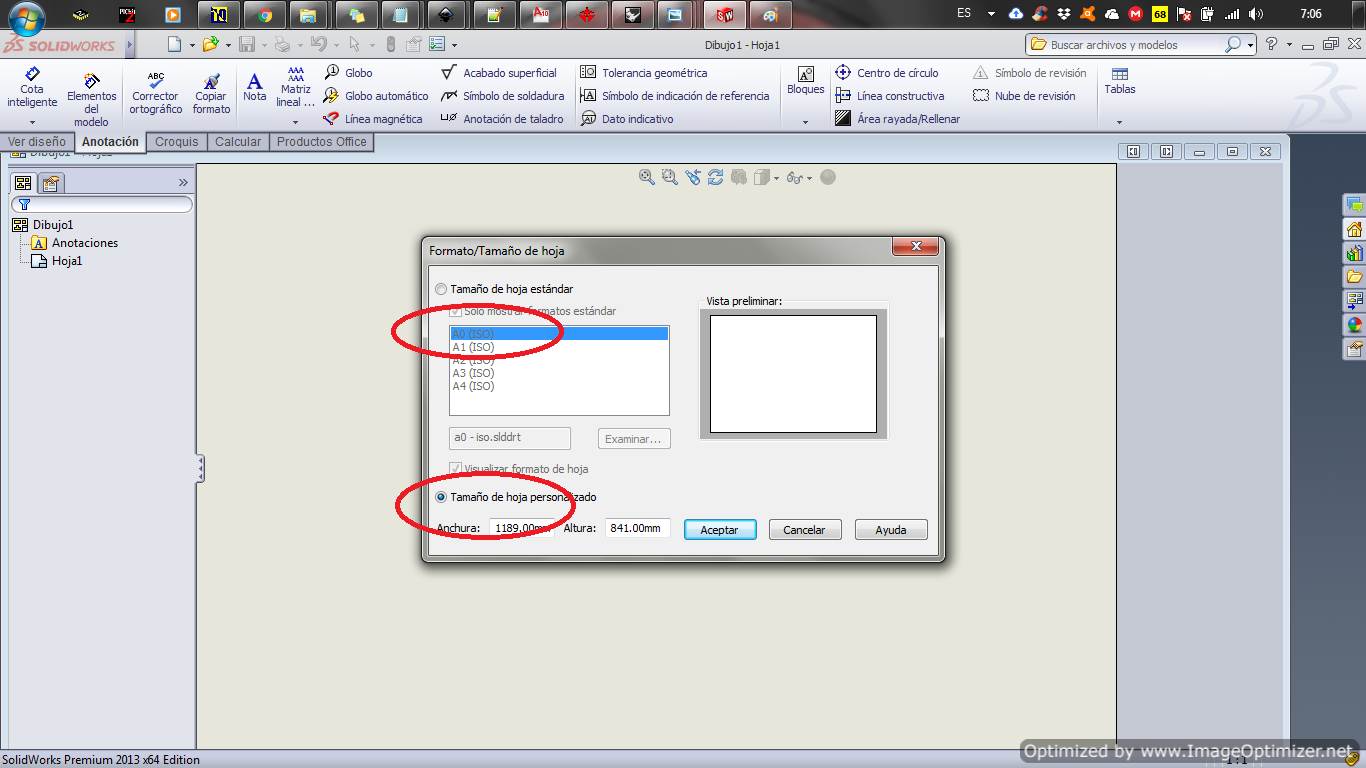Open the Tablas tool
Viewport: 1366px width, 768px height.
click(1120, 81)
